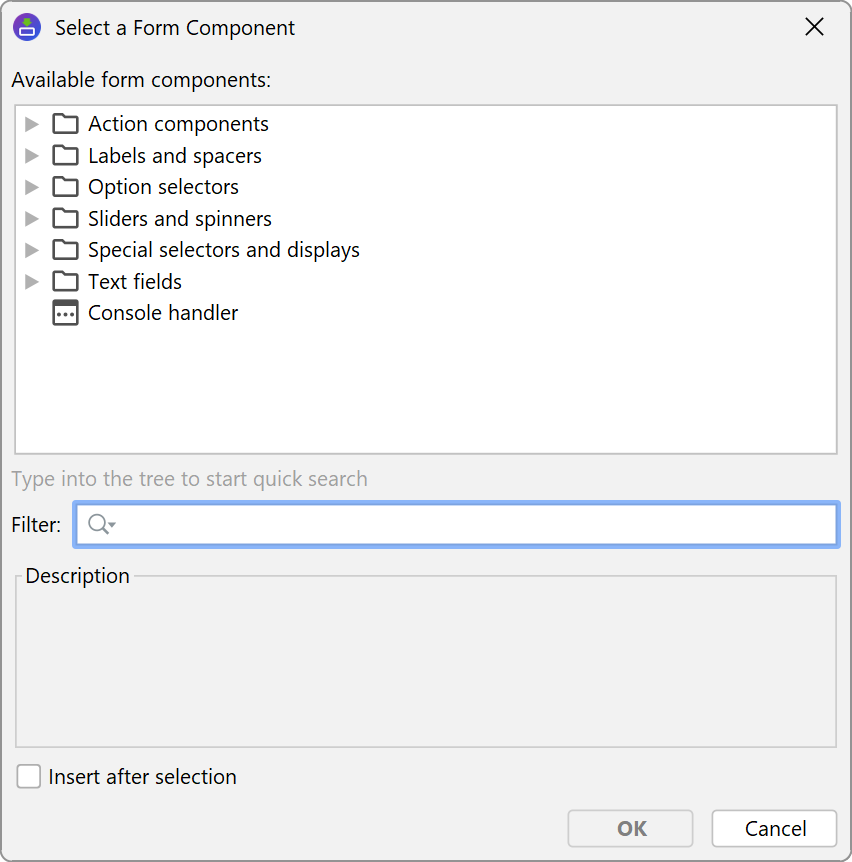
Task: Click the Console handler icon
Action: (x=65, y=313)
